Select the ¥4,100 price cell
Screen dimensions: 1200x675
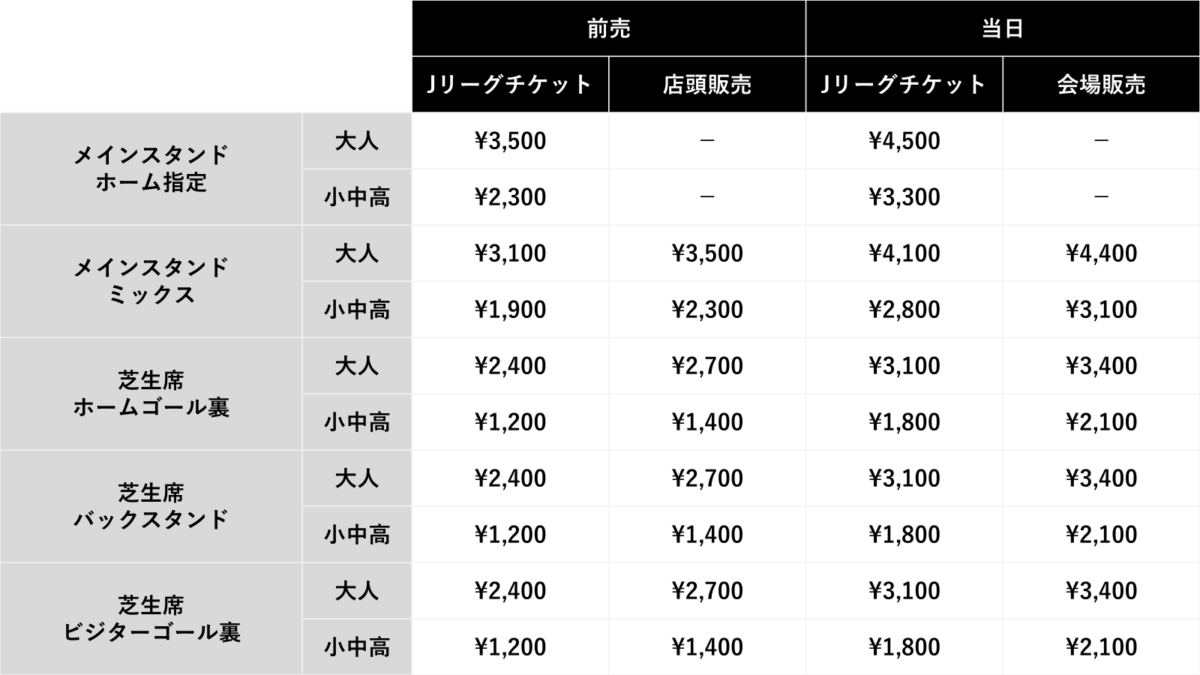904,254
